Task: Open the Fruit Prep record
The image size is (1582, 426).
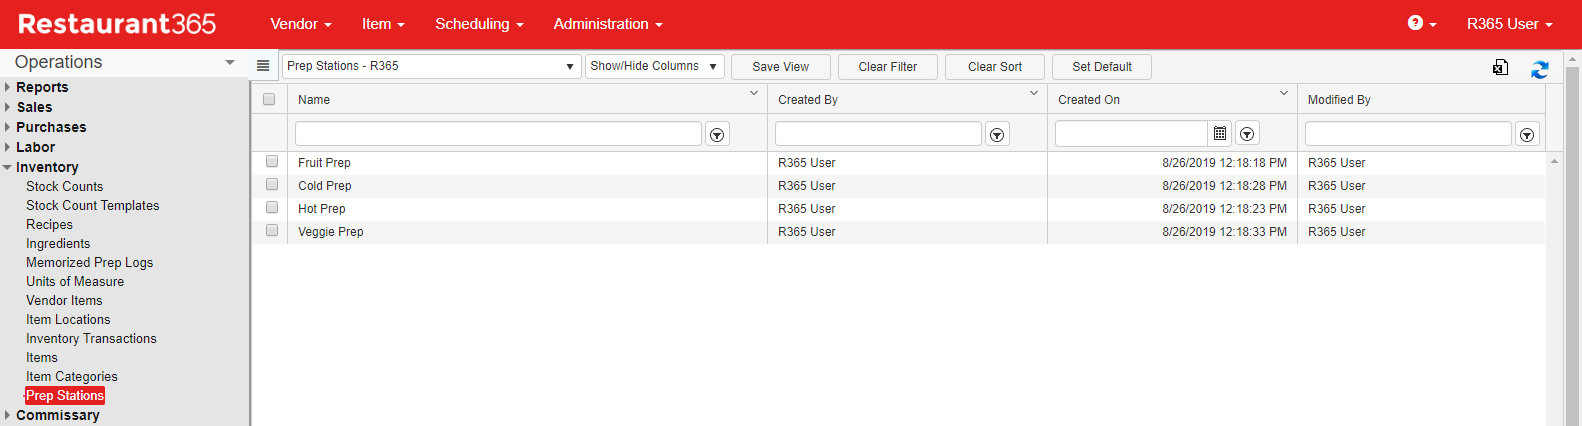Action: (x=324, y=162)
